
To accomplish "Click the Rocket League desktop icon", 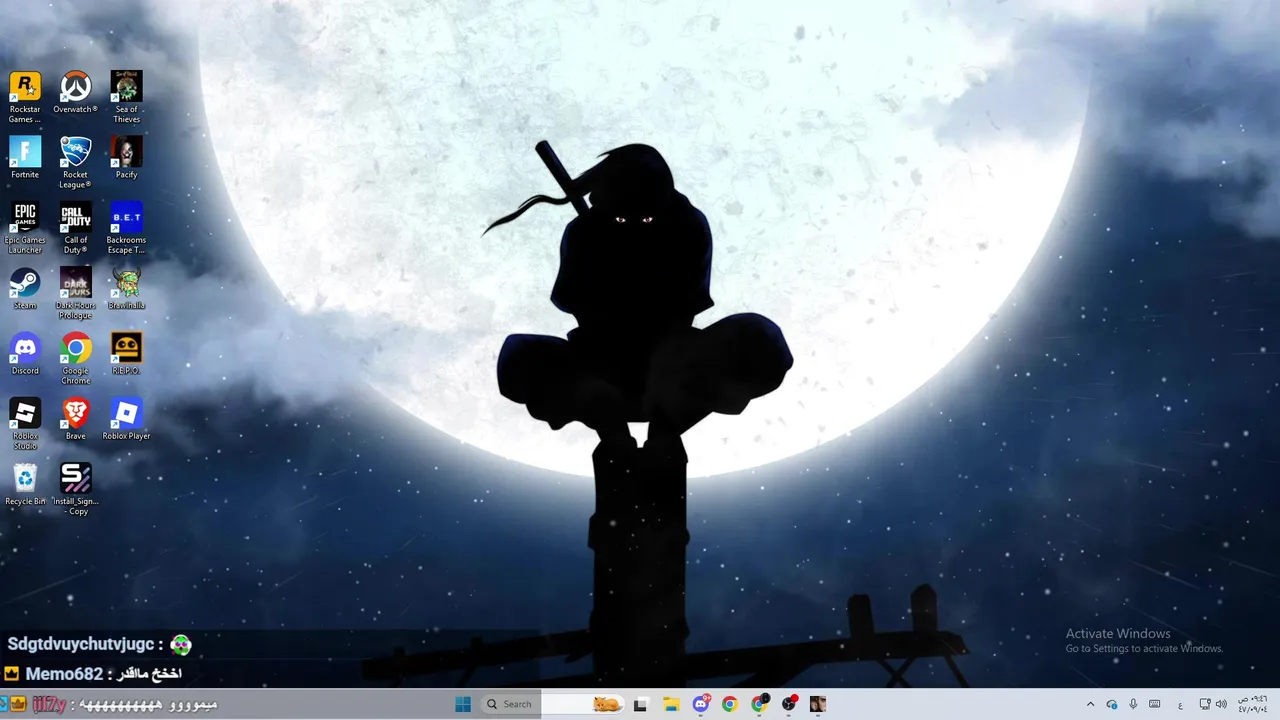I will (75, 162).
